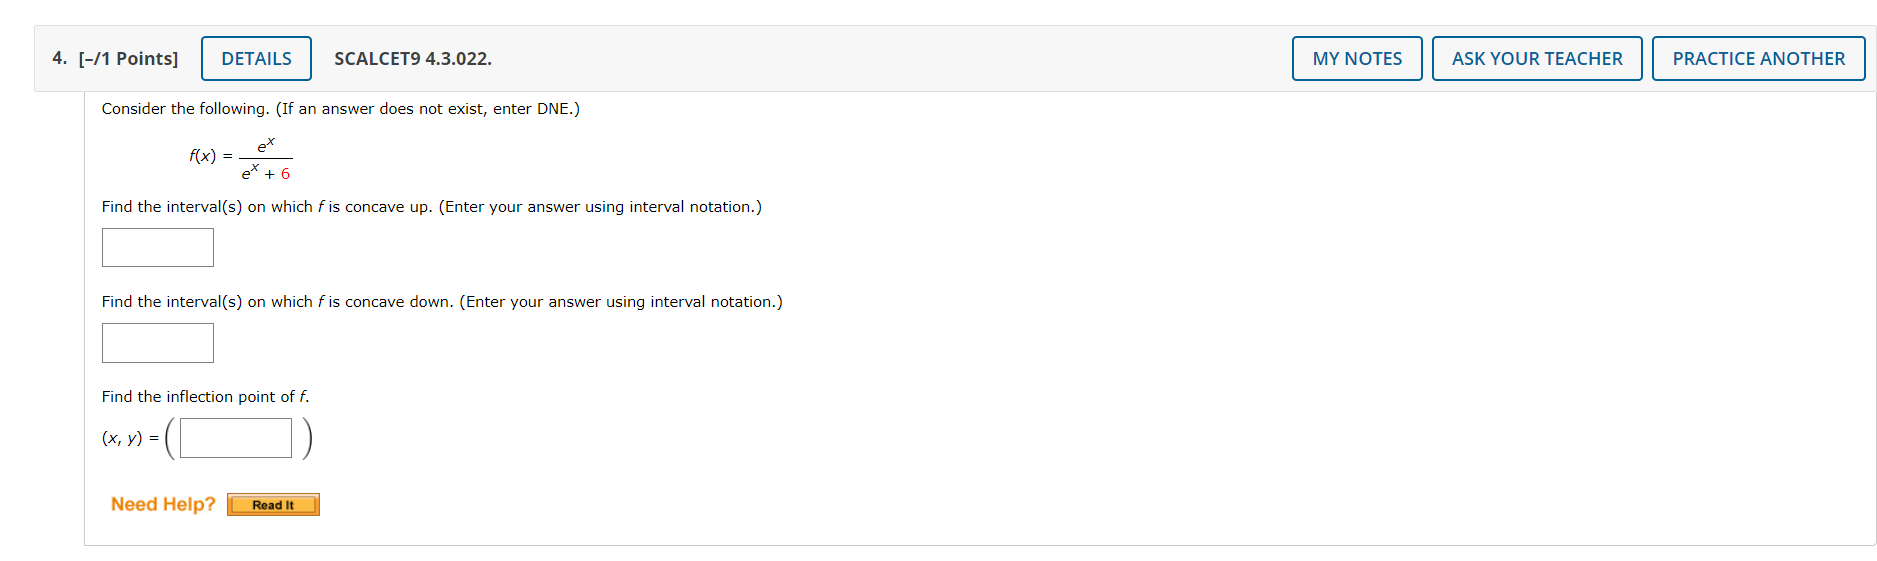The height and width of the screenshot is (561, 1877).
Task: Click the f(x) fraction formula
Action: click(240, 158)
